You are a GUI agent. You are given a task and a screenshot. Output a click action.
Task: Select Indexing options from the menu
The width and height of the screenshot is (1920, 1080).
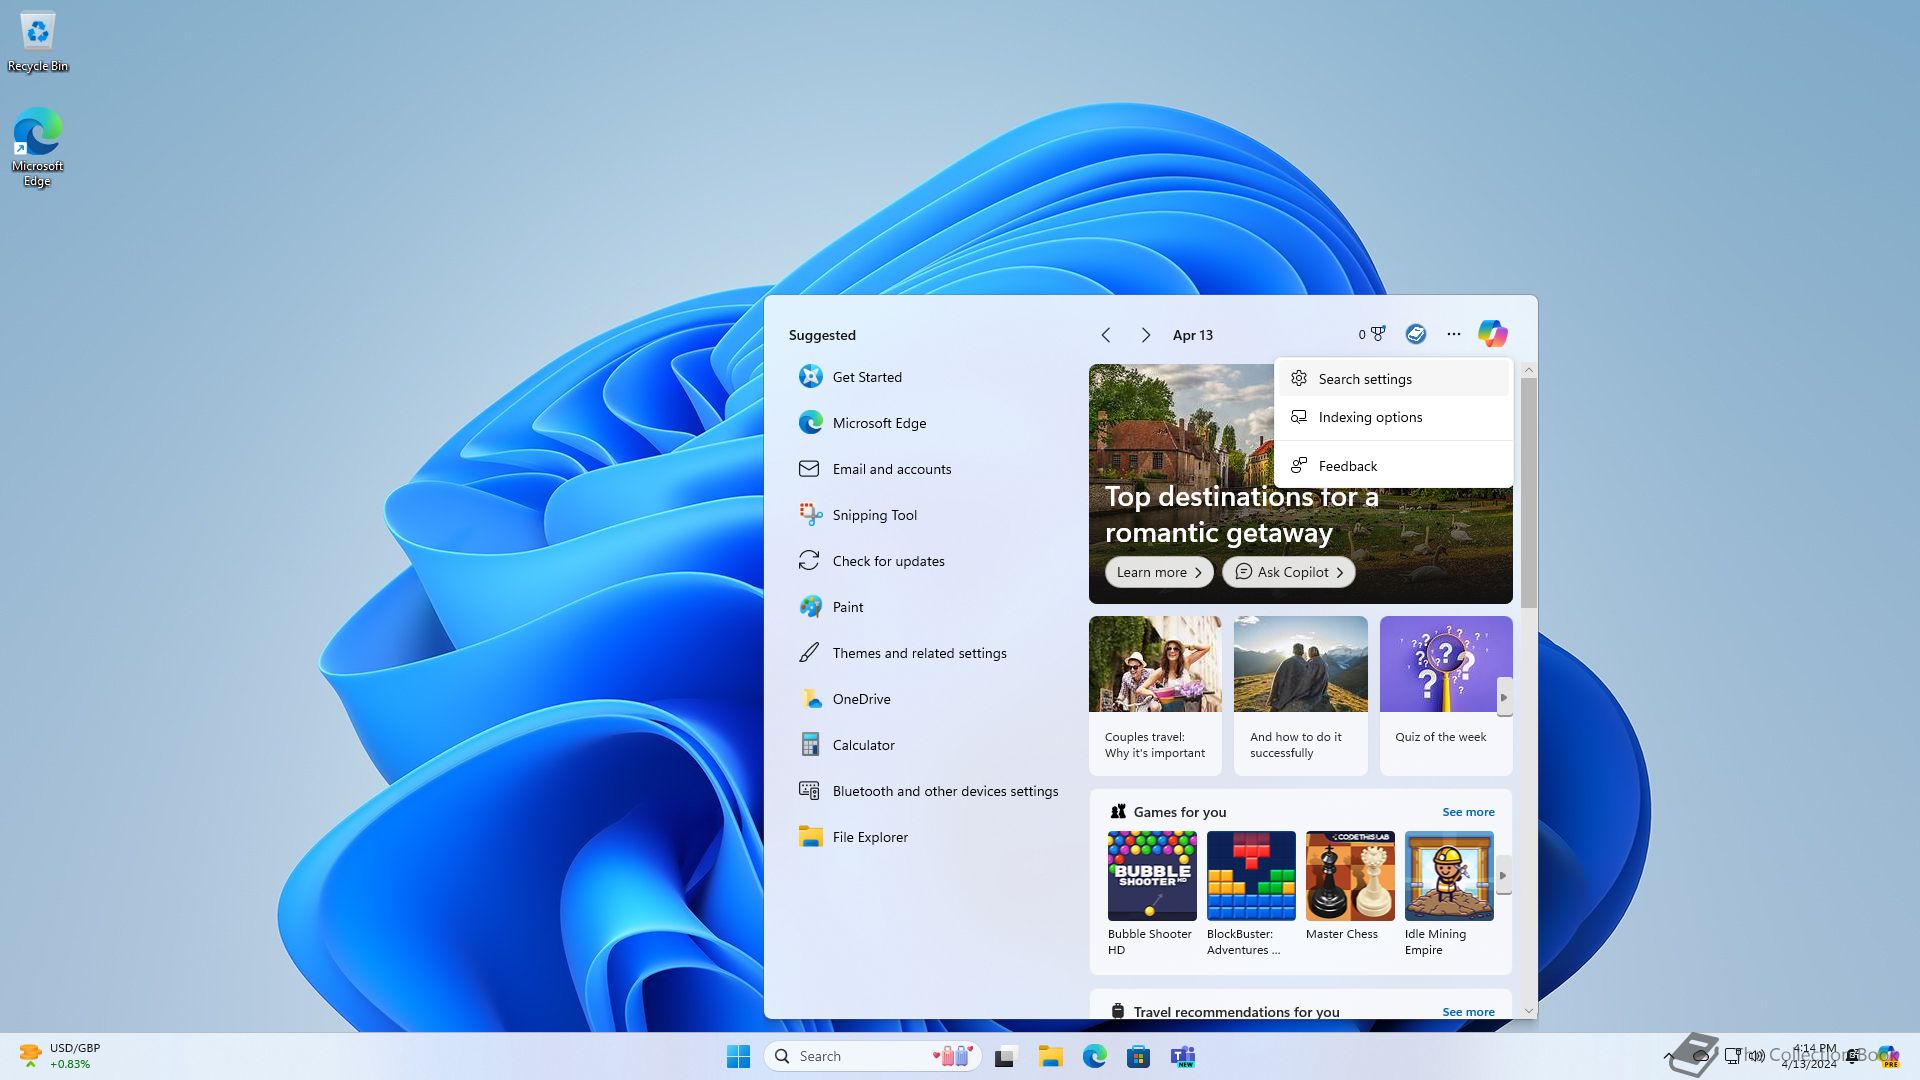pyautogui.click(x=1393, y=417)
